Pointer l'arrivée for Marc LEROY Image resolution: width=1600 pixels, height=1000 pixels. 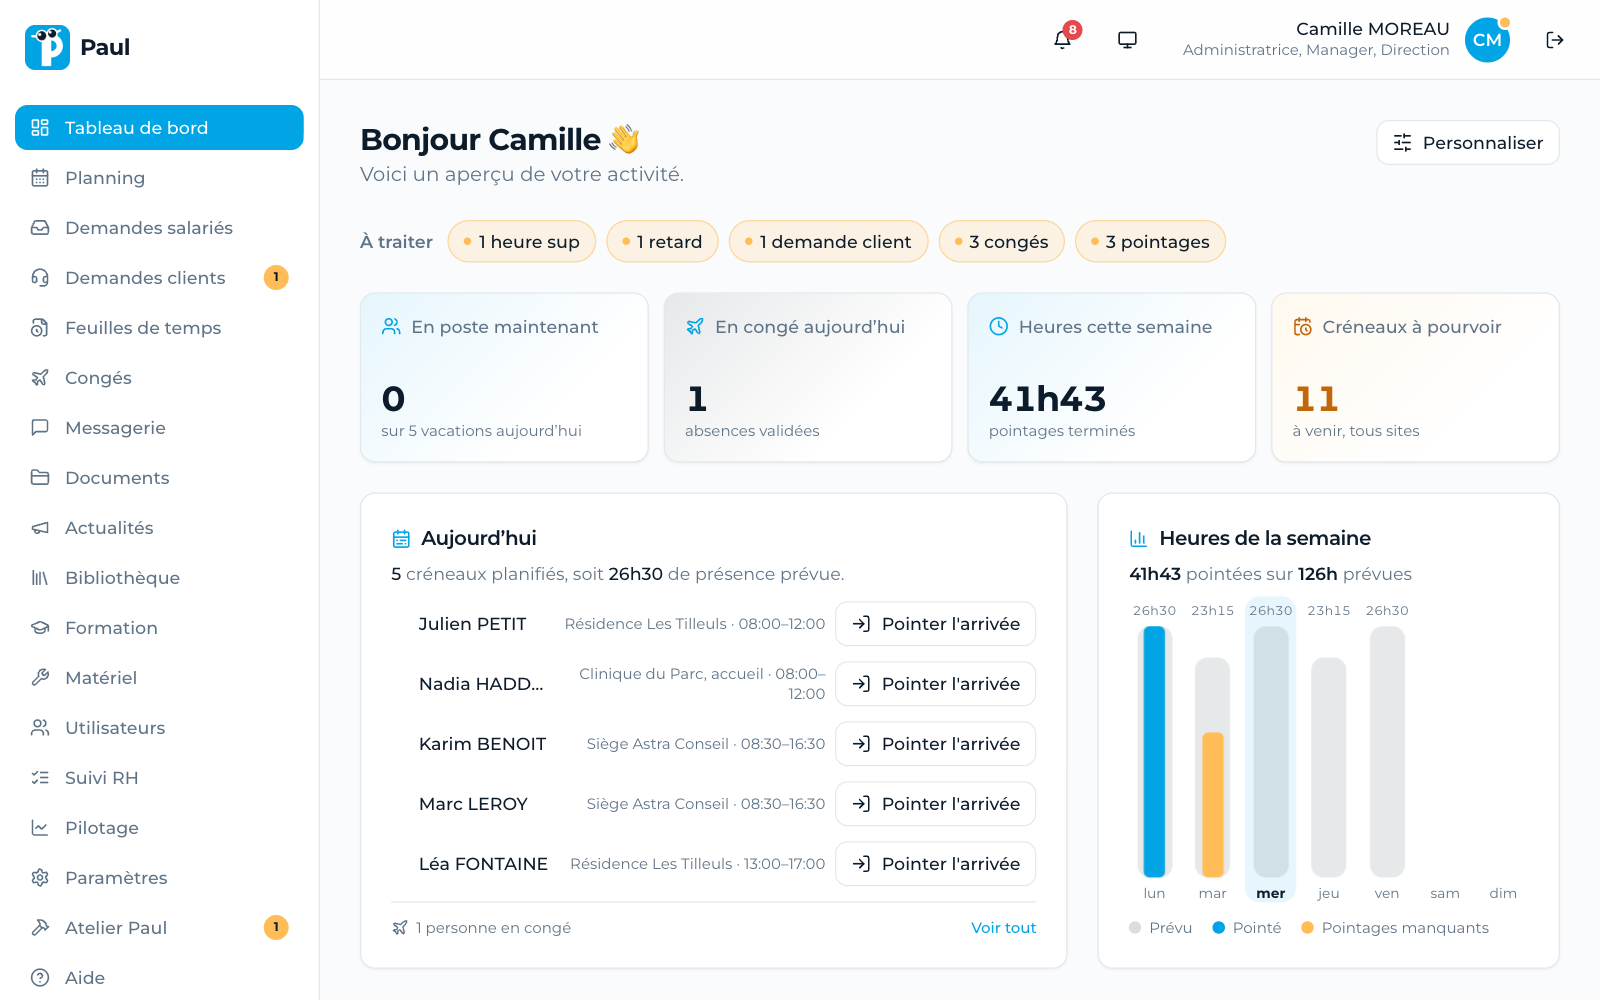[x=936, y=804]
